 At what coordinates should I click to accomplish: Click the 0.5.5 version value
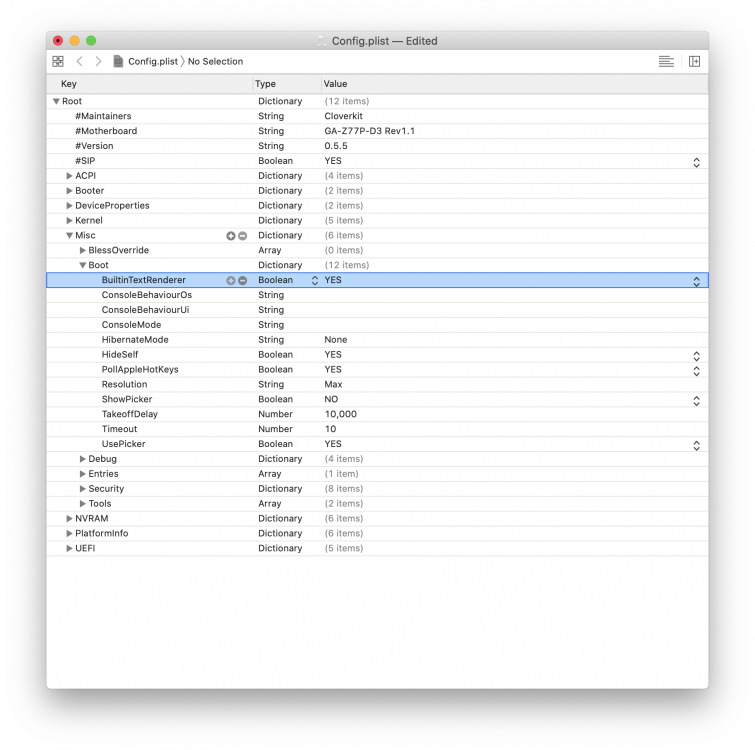tap(336, 146)
